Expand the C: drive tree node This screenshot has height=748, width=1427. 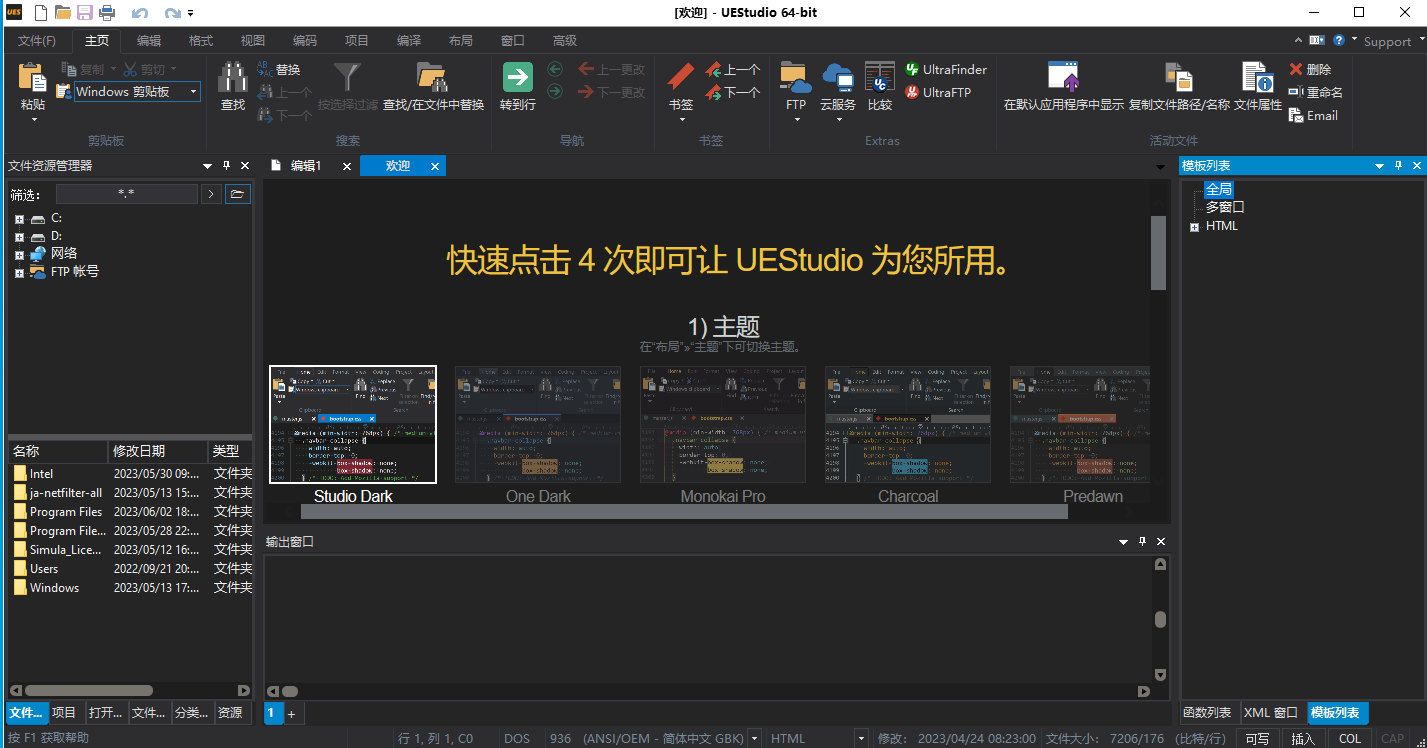pos(18,218)
